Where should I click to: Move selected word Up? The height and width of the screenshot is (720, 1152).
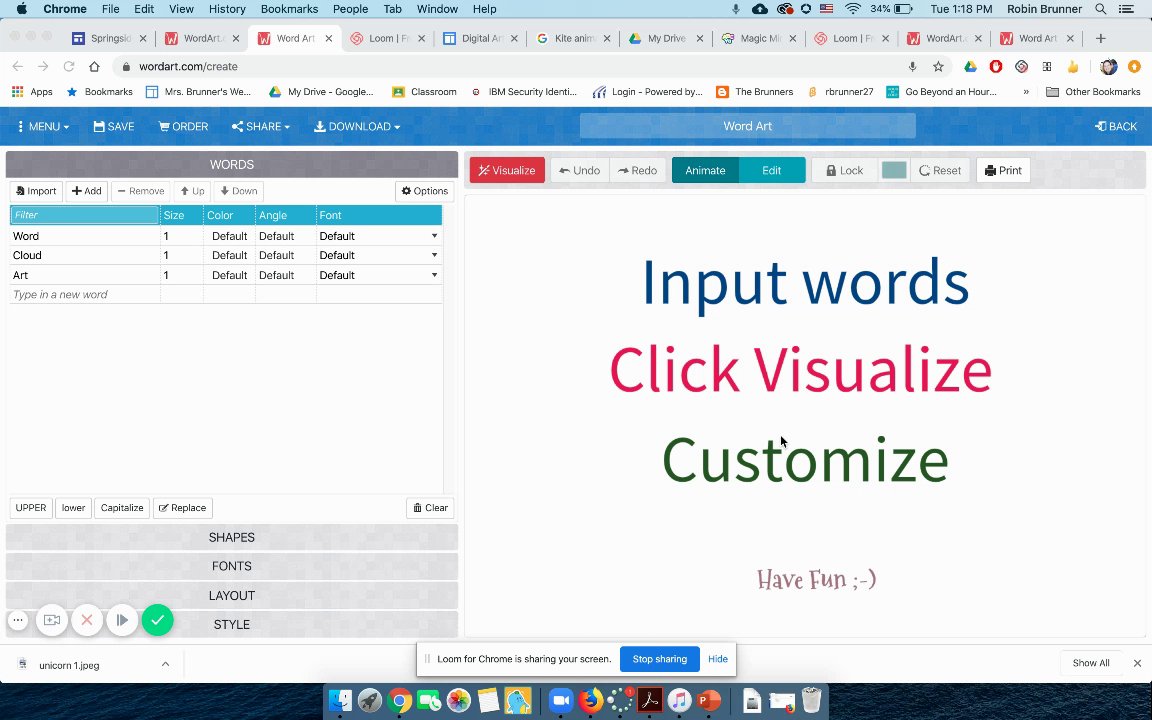(x=192, y=191)
